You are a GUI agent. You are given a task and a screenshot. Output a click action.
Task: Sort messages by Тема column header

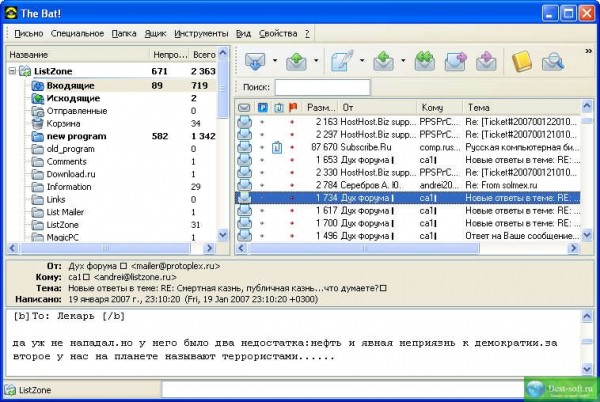[522, 107]
